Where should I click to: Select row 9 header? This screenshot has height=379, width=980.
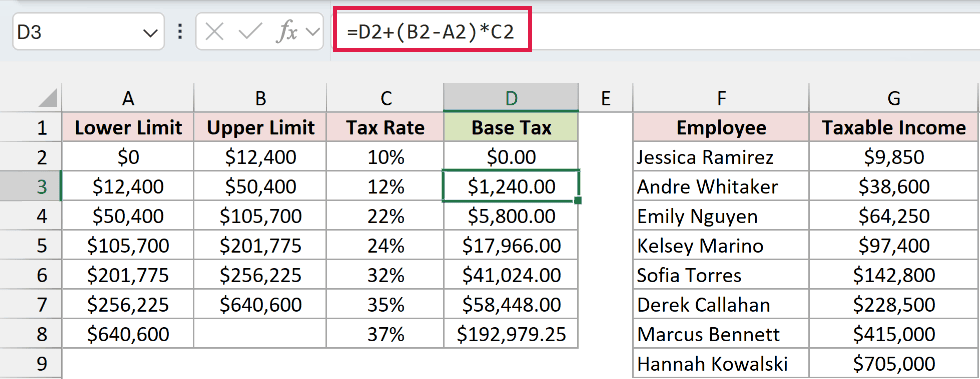coord(31,363)
